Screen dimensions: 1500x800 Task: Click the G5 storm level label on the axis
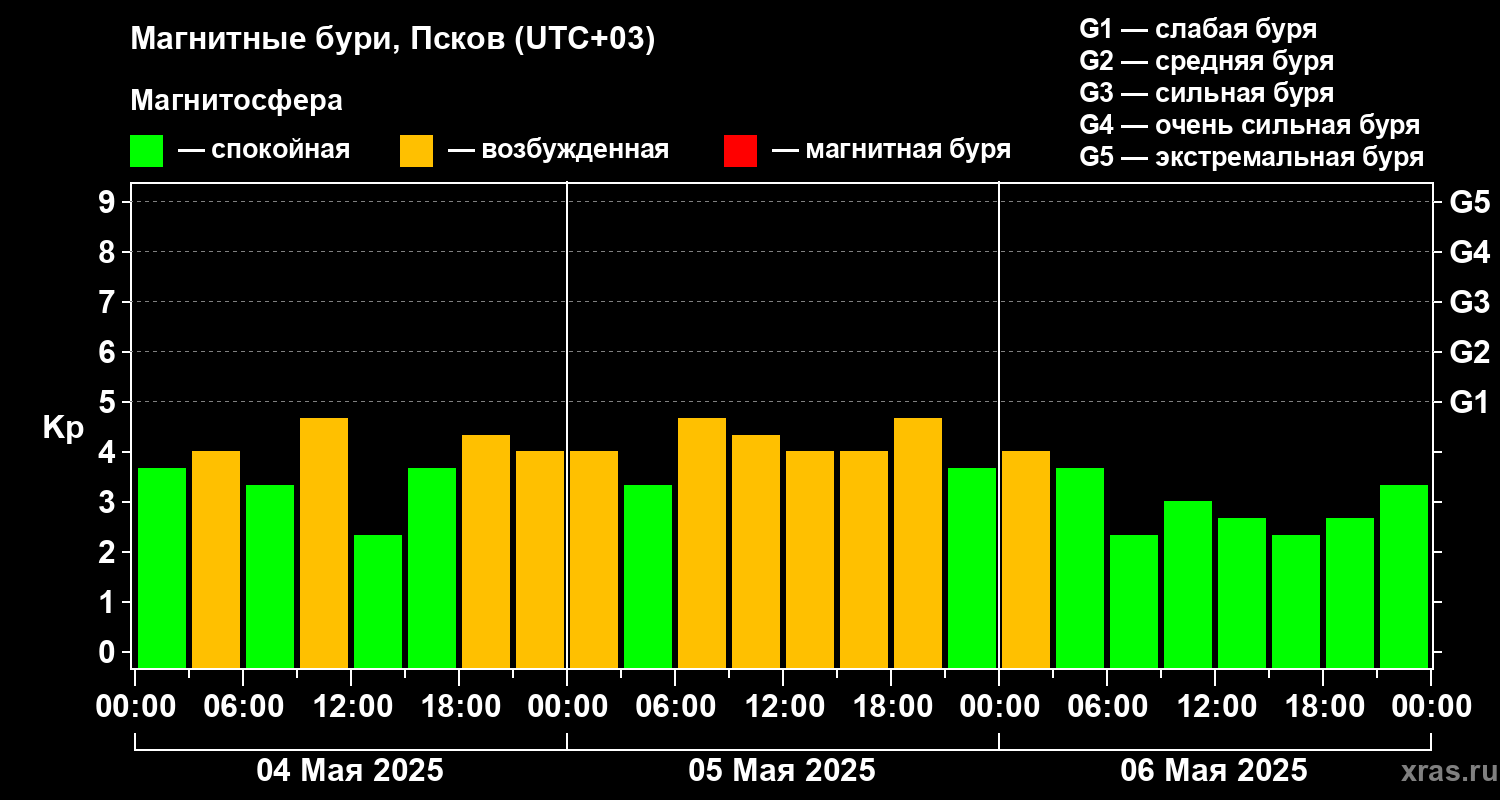pos(1469,202)
